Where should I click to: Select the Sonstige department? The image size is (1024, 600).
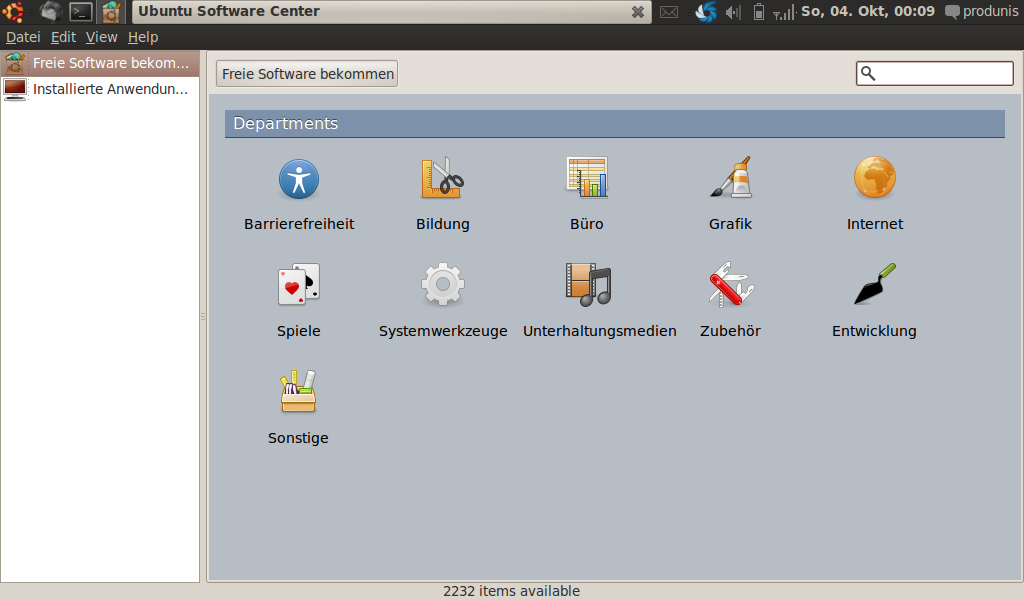298,408
